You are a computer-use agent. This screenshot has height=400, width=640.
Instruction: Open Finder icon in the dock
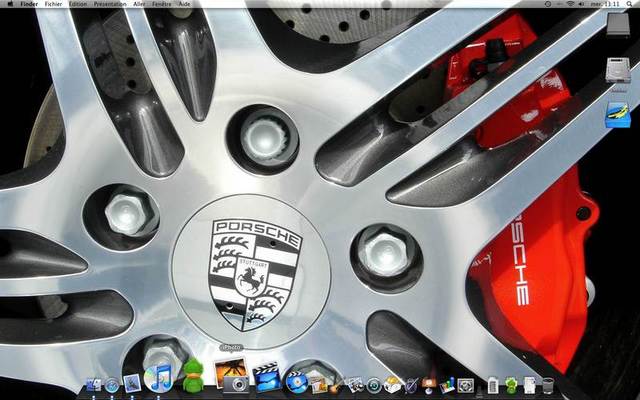94,384
